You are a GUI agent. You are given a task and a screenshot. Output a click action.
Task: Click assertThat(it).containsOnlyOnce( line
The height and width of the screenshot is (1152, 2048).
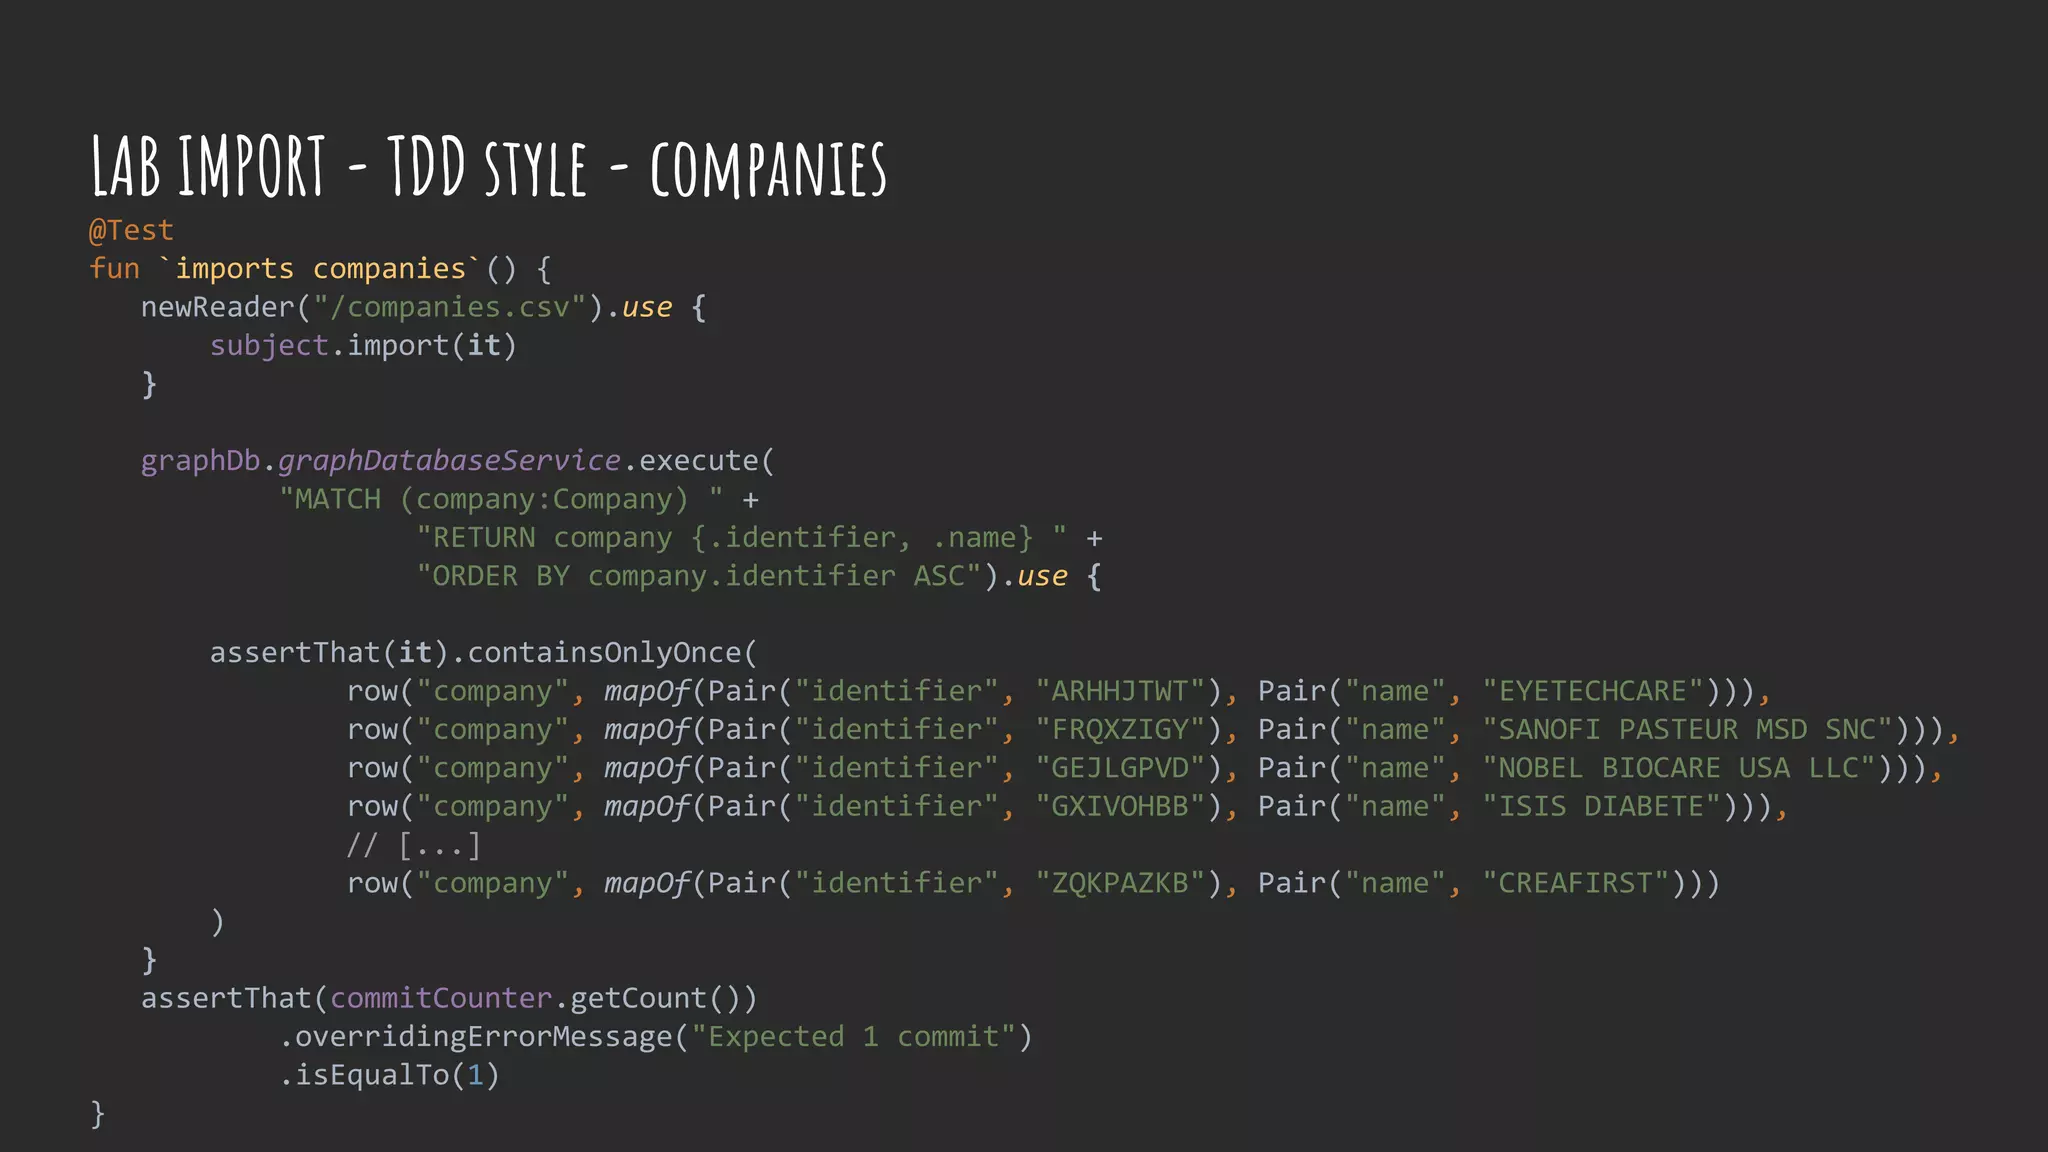484,653
